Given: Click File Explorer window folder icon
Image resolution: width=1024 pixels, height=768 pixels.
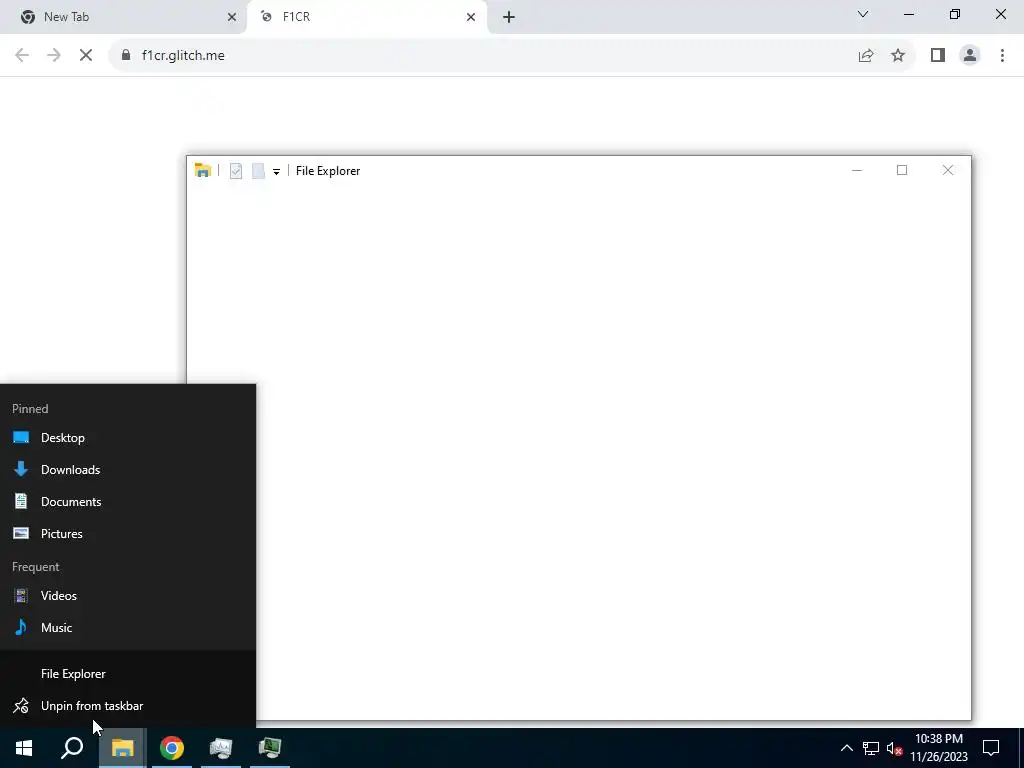Looking at the screenshot, I should pyautogui.click(x=202, y=170).
